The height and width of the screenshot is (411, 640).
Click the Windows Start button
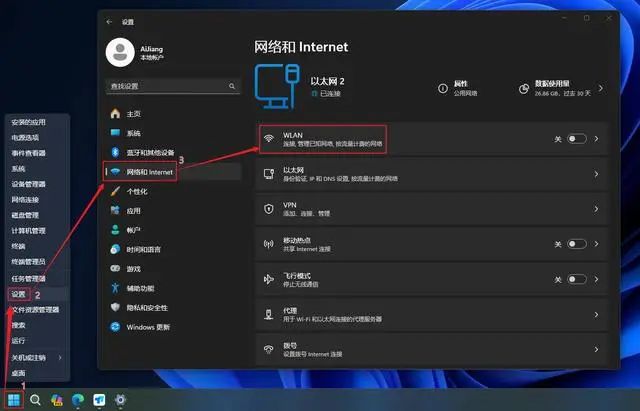14,400
